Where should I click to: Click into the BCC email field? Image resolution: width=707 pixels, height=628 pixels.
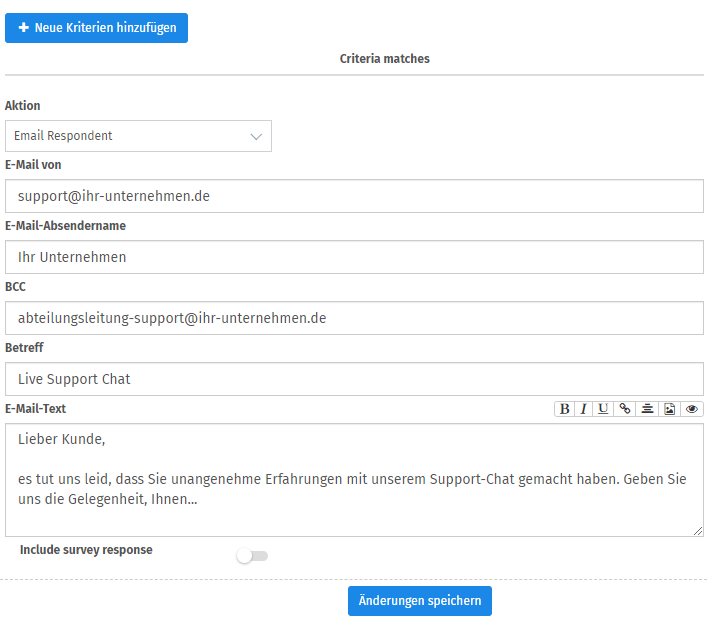pyautogui.click(x=354, y=318)
